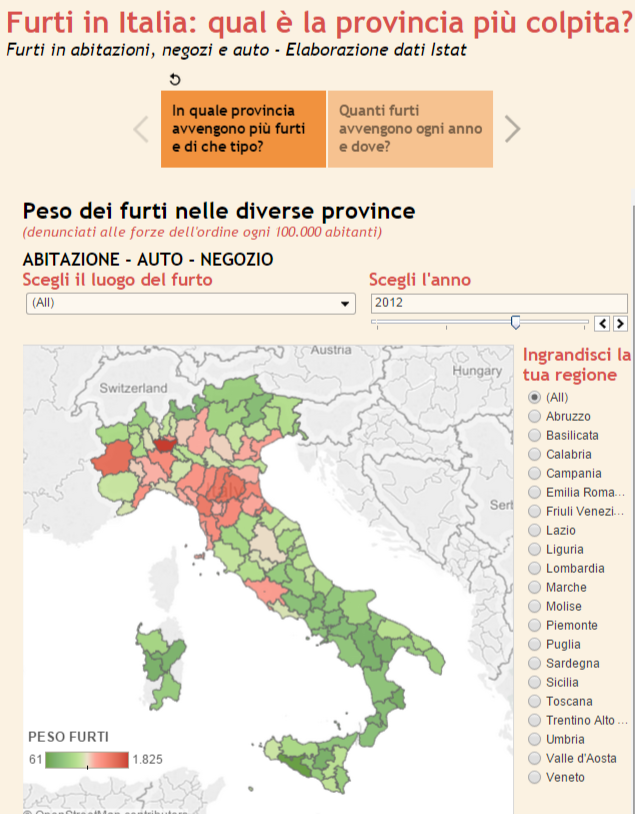Select the Abruzzo region option
Viewport: 635px width, 814px height.
(534, 416)
